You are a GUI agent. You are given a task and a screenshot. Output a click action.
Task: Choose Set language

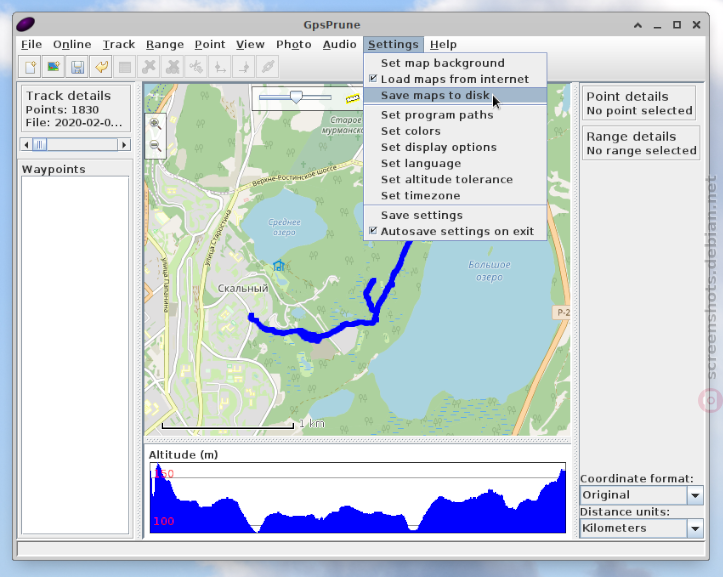click(455, 163)
